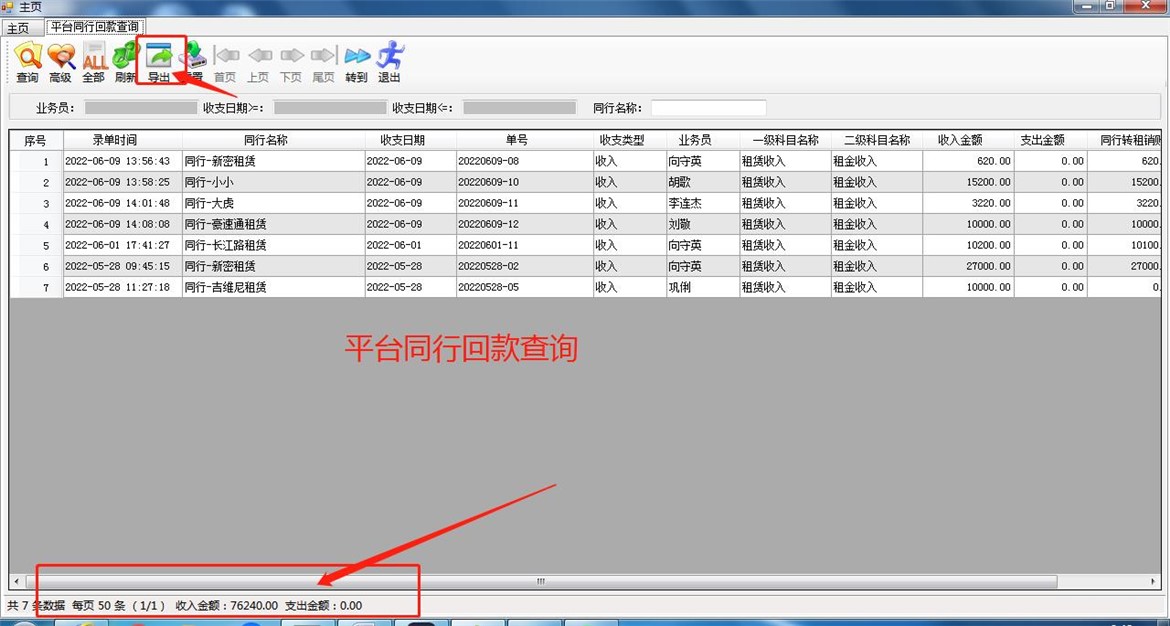Click order number 20220609-08

point(525,161)
